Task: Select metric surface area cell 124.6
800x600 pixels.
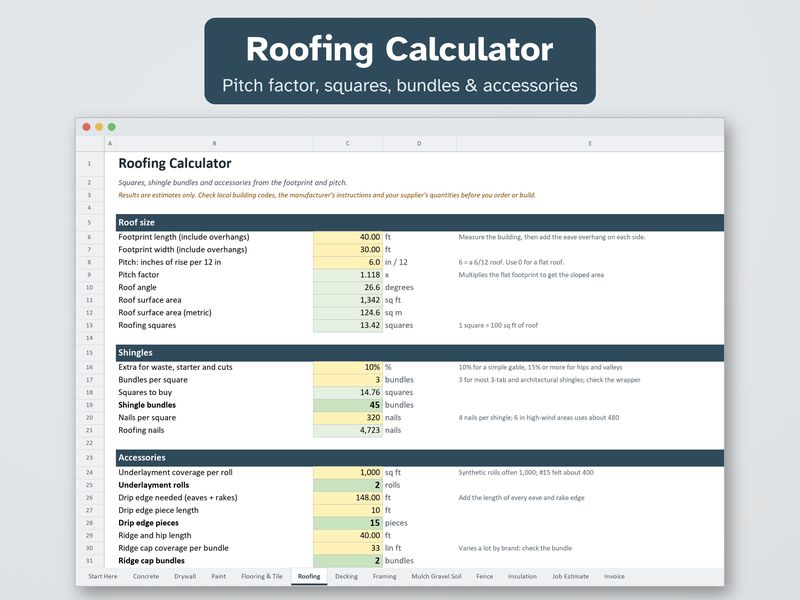Action: pos(347,313)
